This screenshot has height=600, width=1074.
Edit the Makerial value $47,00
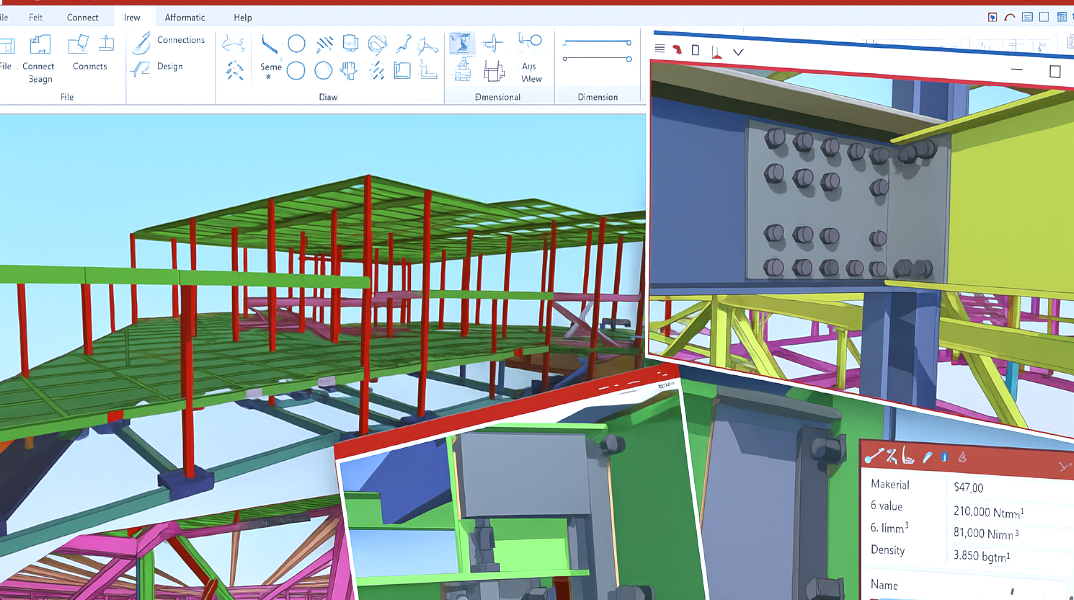click(968, 487)
